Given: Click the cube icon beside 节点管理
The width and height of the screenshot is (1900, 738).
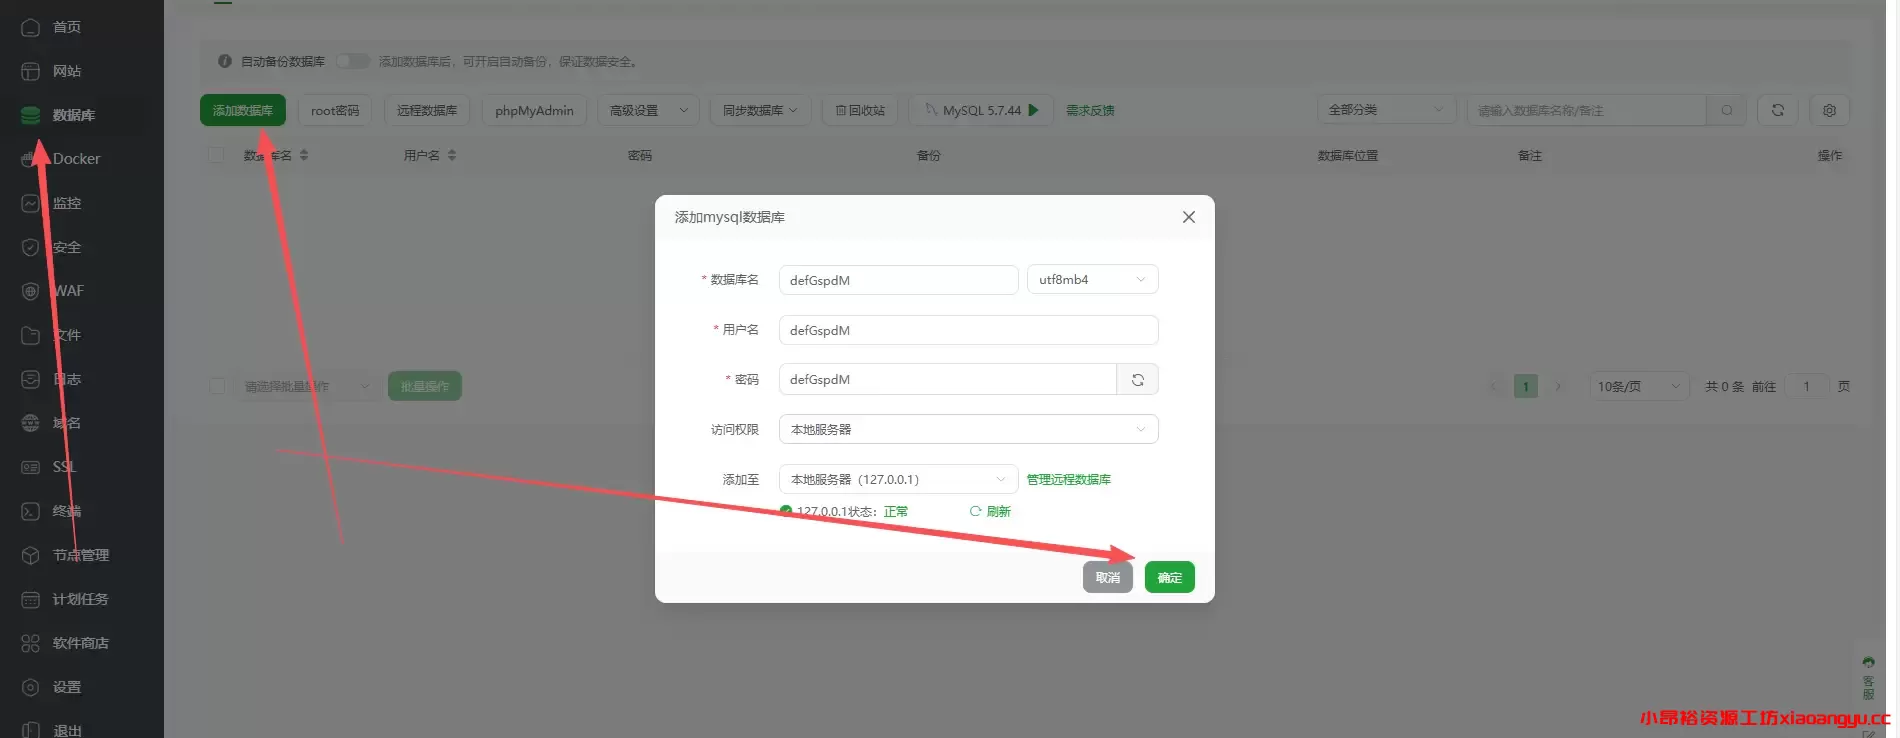Looking at the screenshot, I should tap(31, 555).
